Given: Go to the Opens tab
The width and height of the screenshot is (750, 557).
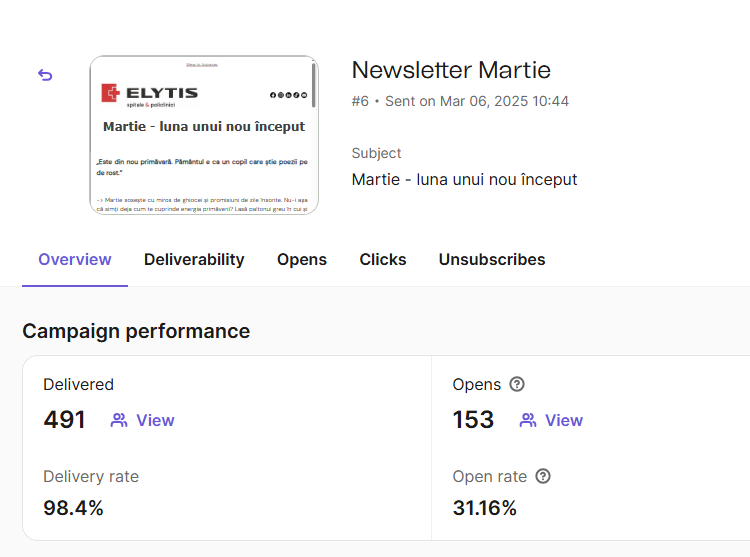Looking at the screenshot, I should coord(302,259).
